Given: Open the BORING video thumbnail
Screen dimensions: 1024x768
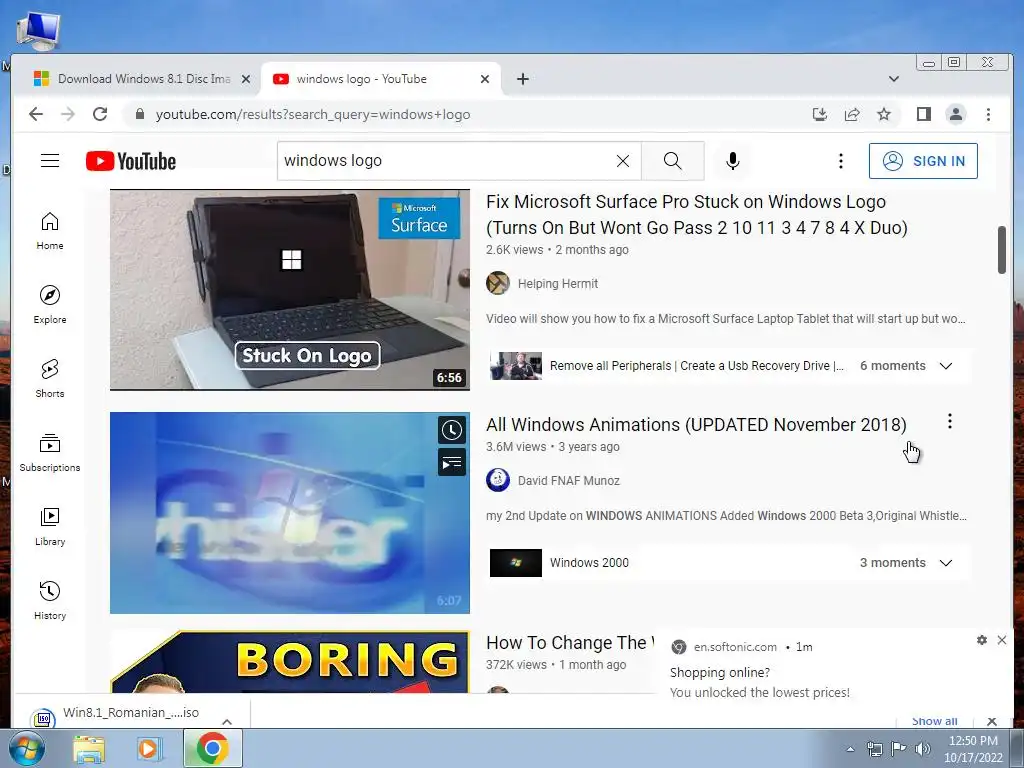Looking at the screenshot, I should (x=290, y=662).
